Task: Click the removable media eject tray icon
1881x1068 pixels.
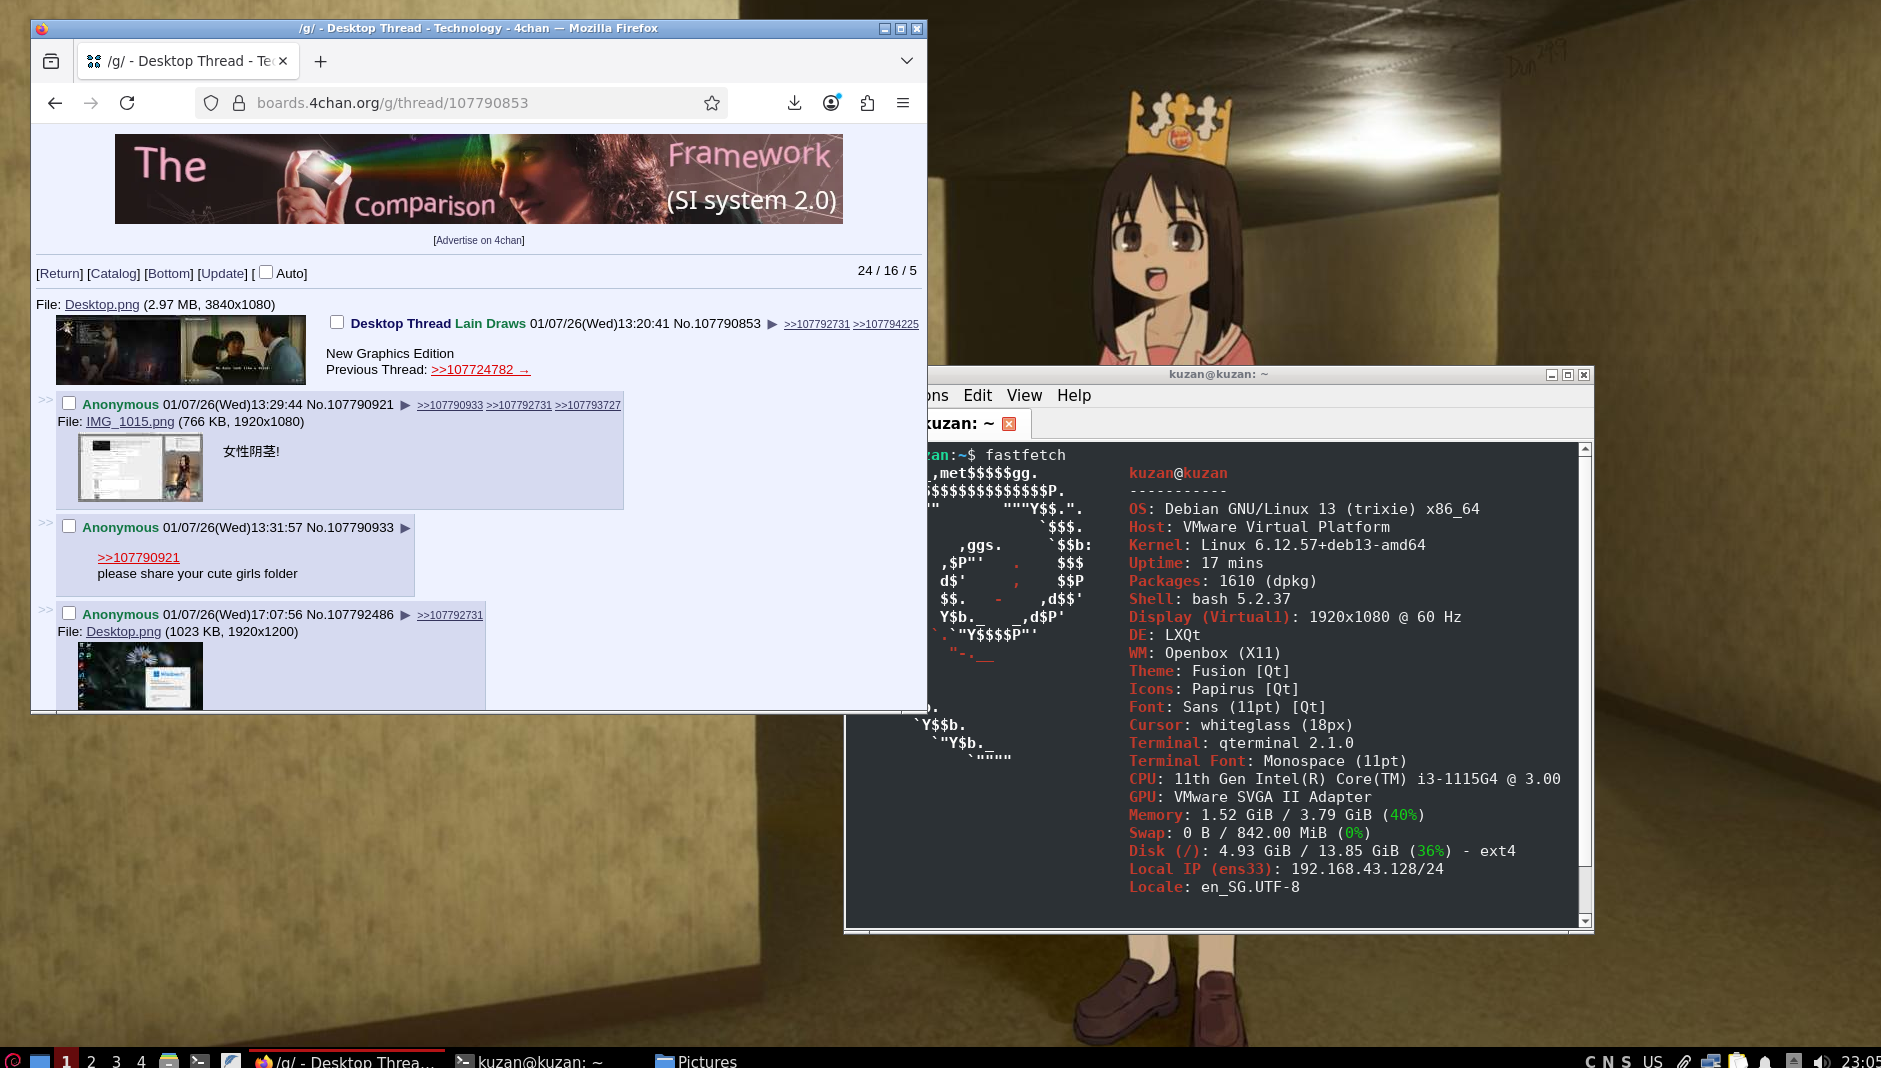Action: pyautogui.click(x=1794, y=1061)
